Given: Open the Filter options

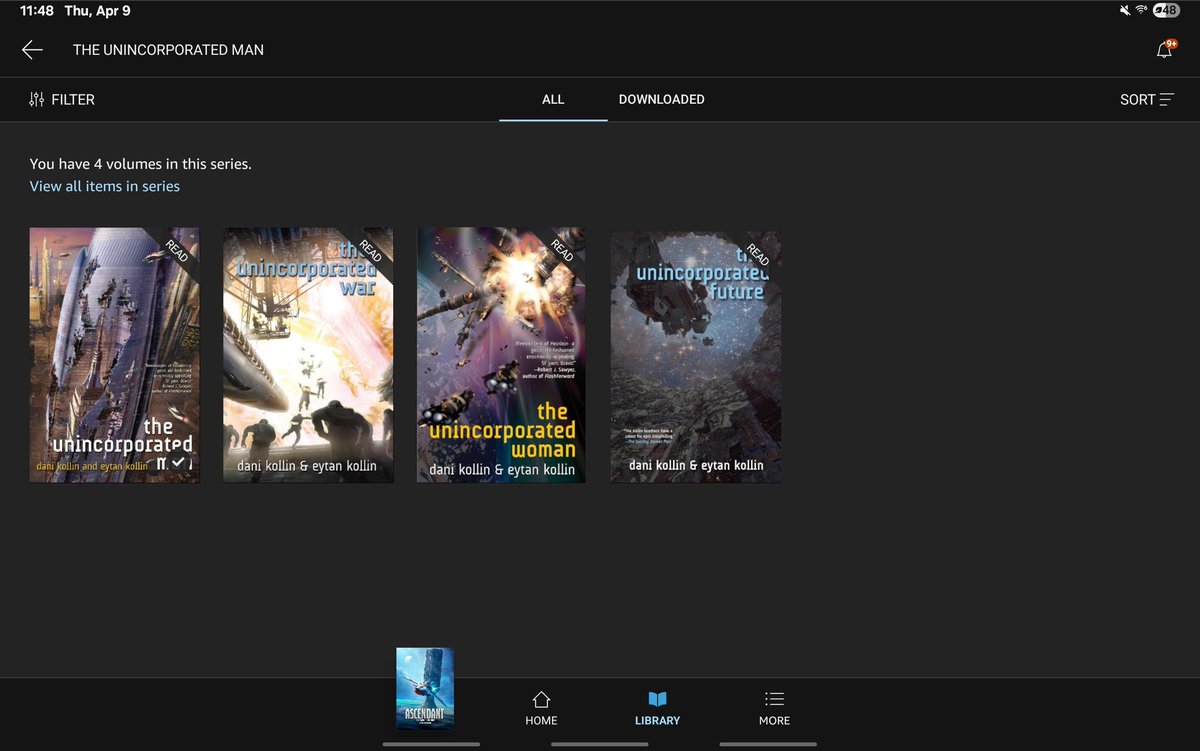Looking at the screenshot, I should pyautogui.click(x=62, y=100).
